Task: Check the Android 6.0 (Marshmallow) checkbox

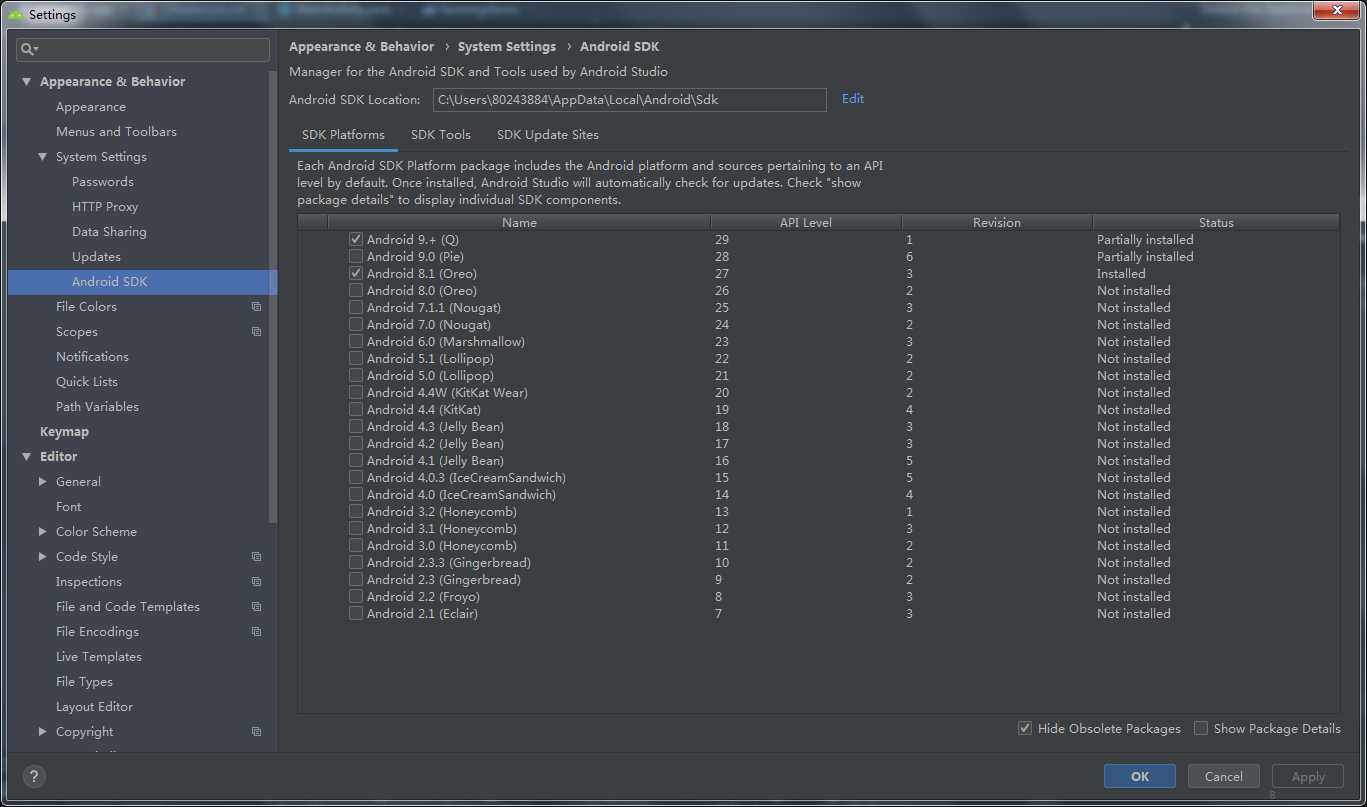Action: pos(356,342)
